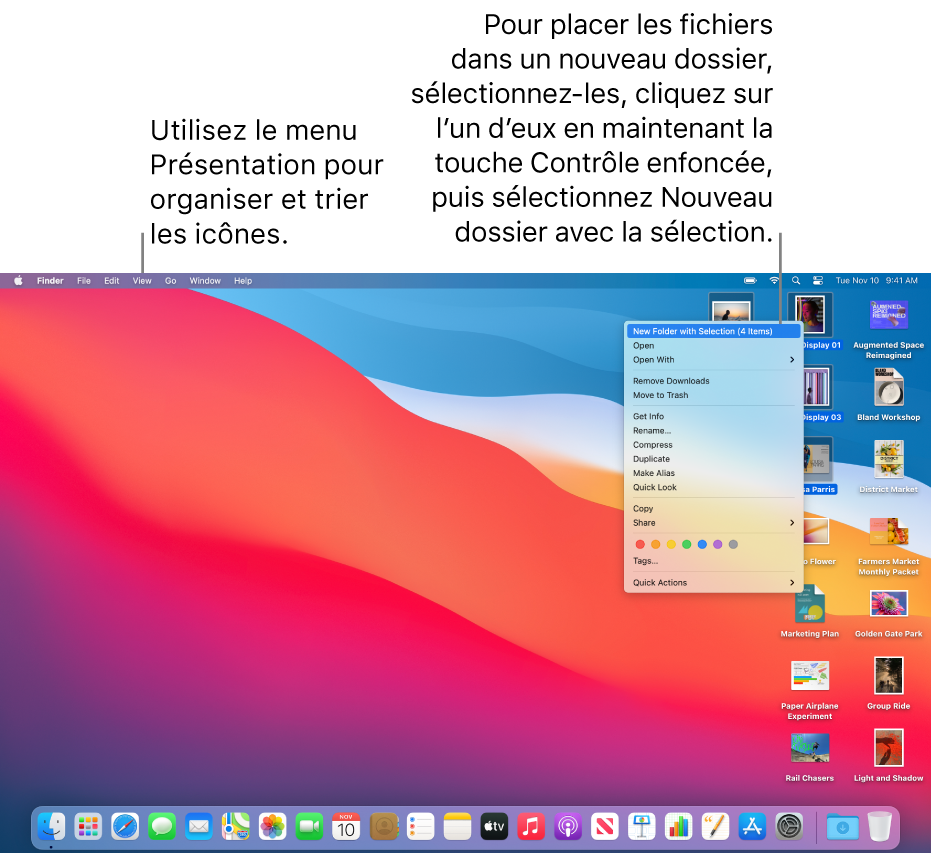Launch Numbers from the Dock
931x854 pixels.
678,826
